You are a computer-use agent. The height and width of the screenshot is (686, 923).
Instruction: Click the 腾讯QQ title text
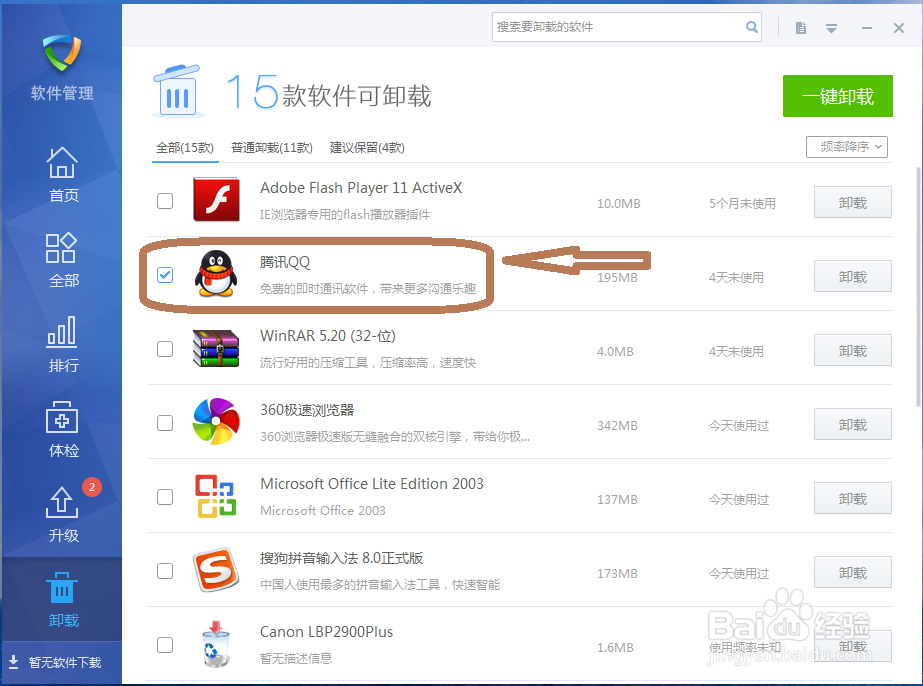[285, 262]
